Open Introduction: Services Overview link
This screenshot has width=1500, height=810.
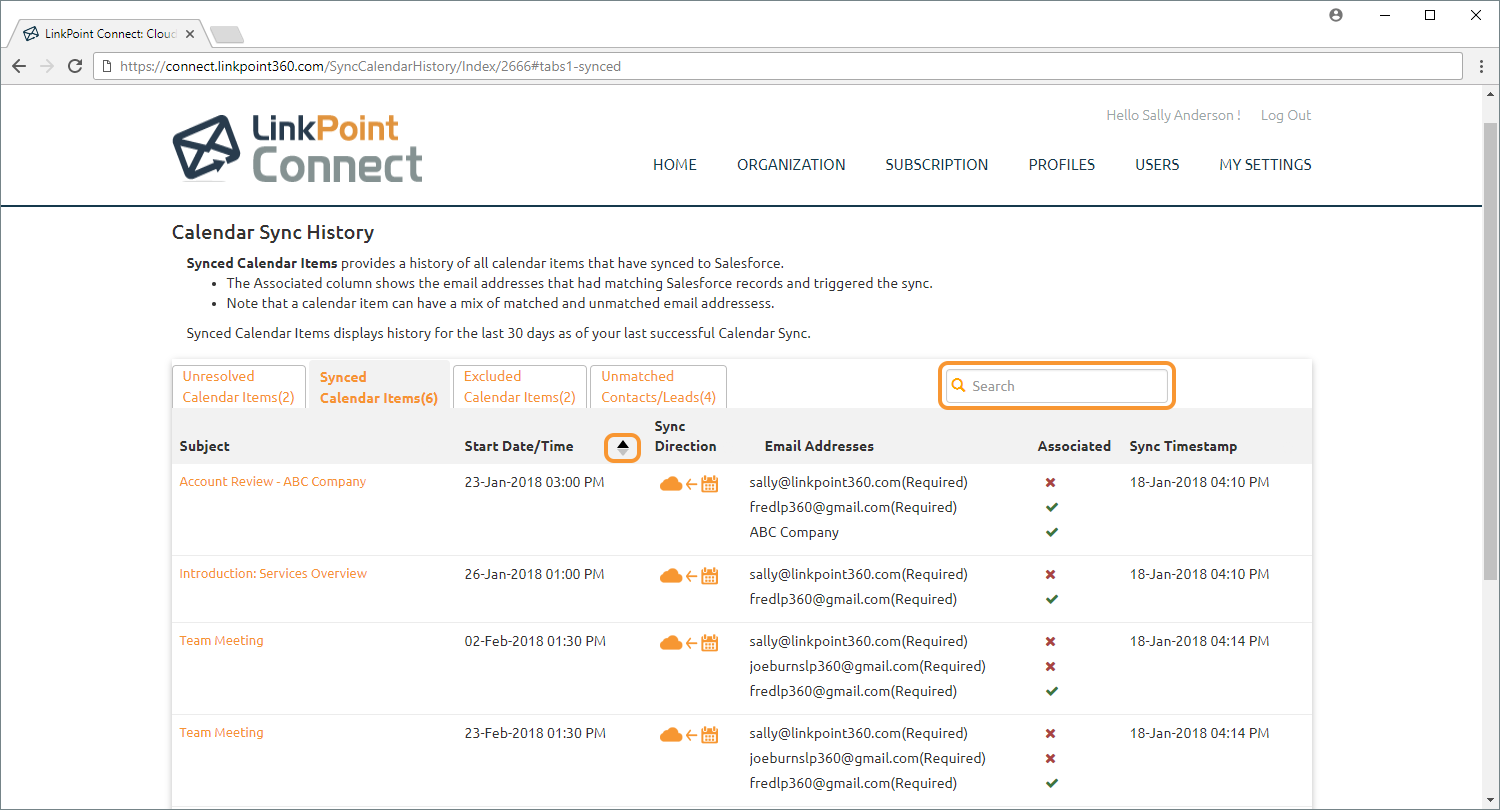click(x=273, y=574)
